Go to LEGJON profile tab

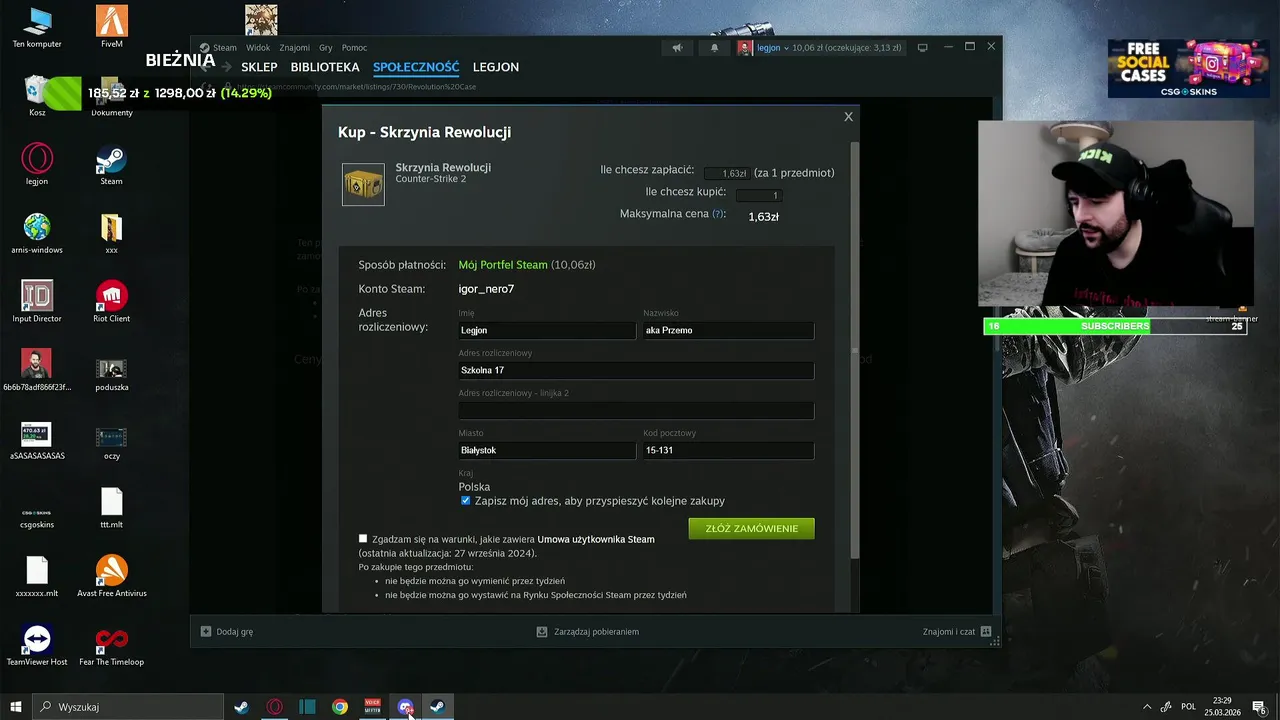(495, 67)
